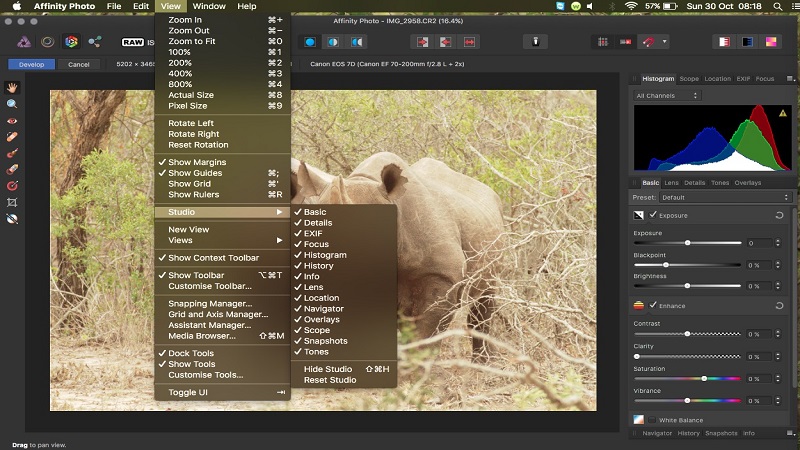800x450 pixels.
Task: Open the Assistant options icon
Action: pyautogui.click(x=536, y=42)
